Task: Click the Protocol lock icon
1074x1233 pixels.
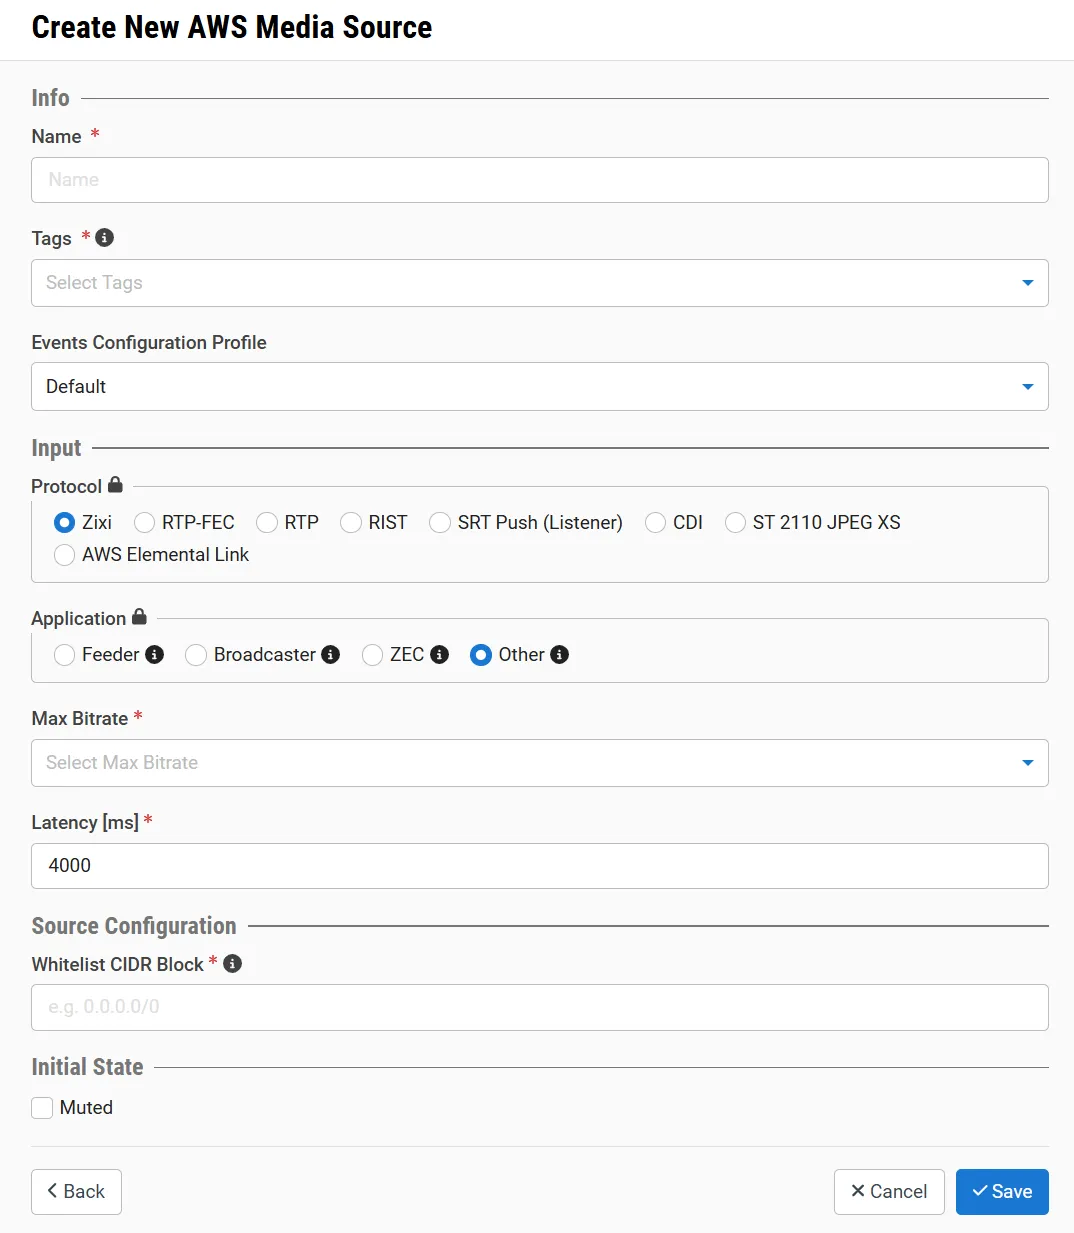Action: 115,485
